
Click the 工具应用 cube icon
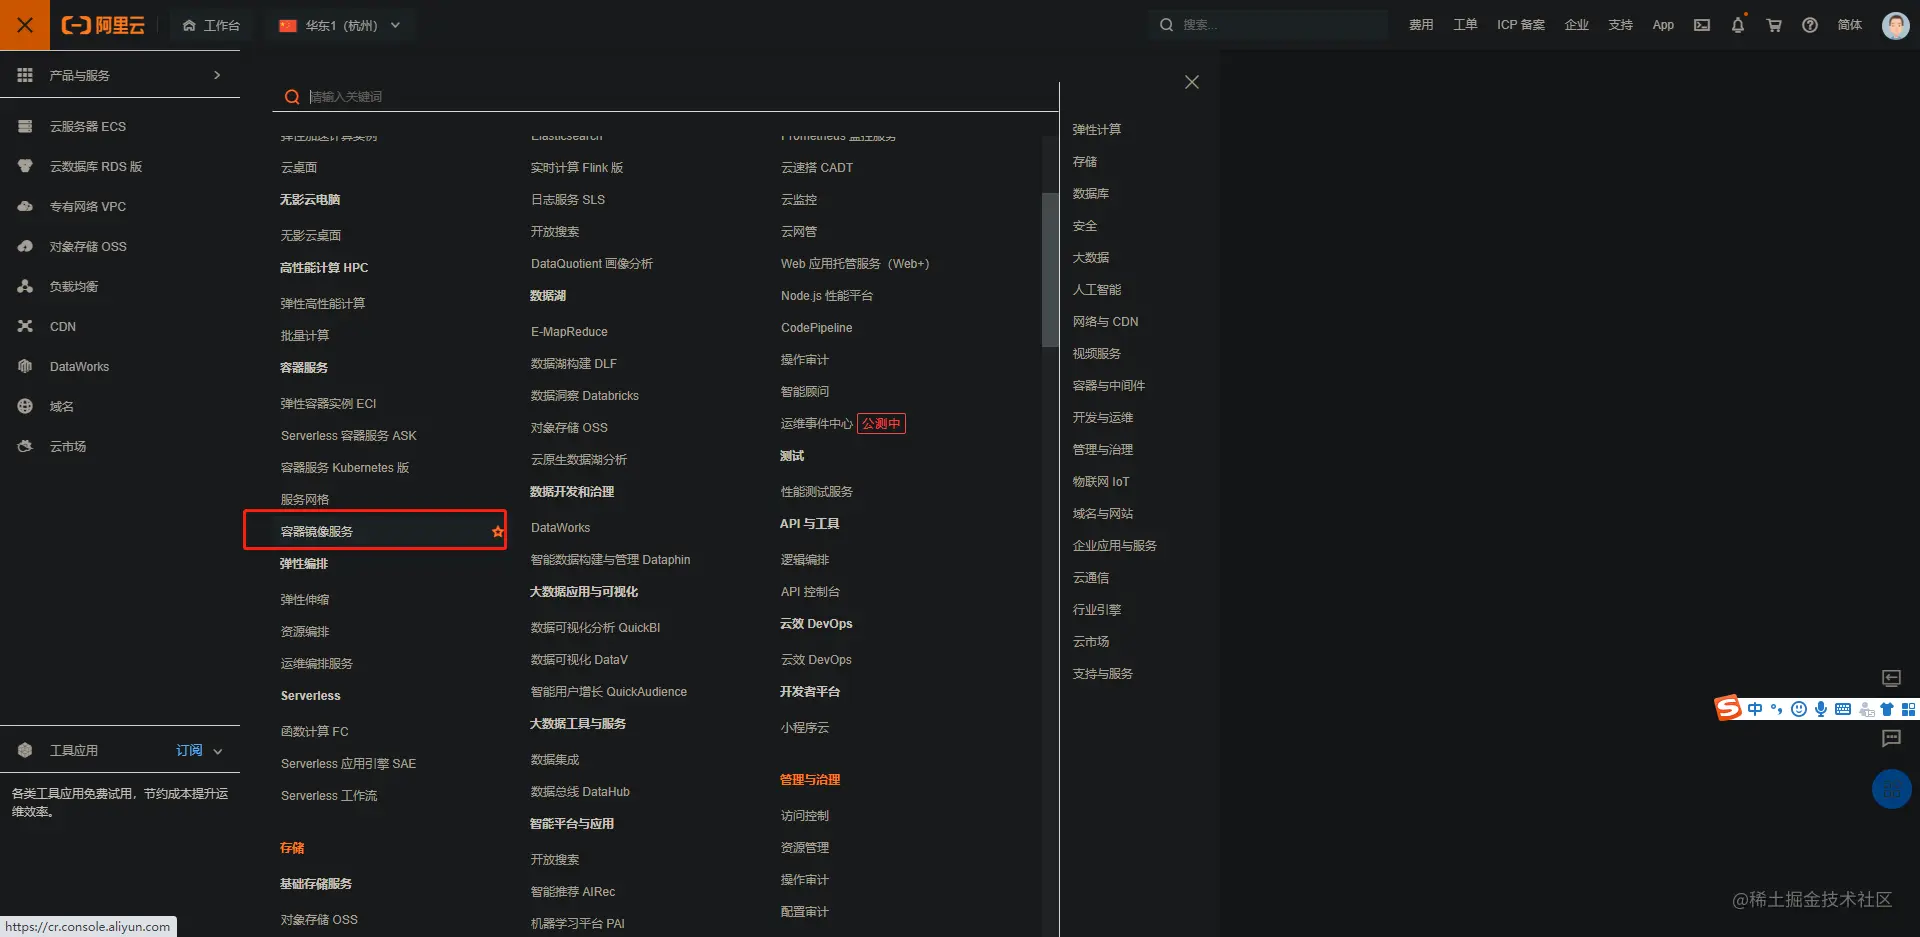[x=25, y=750]
